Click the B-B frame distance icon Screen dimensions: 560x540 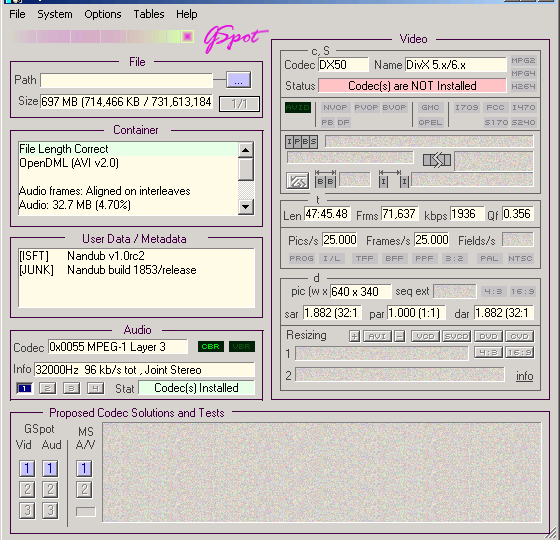325,179
